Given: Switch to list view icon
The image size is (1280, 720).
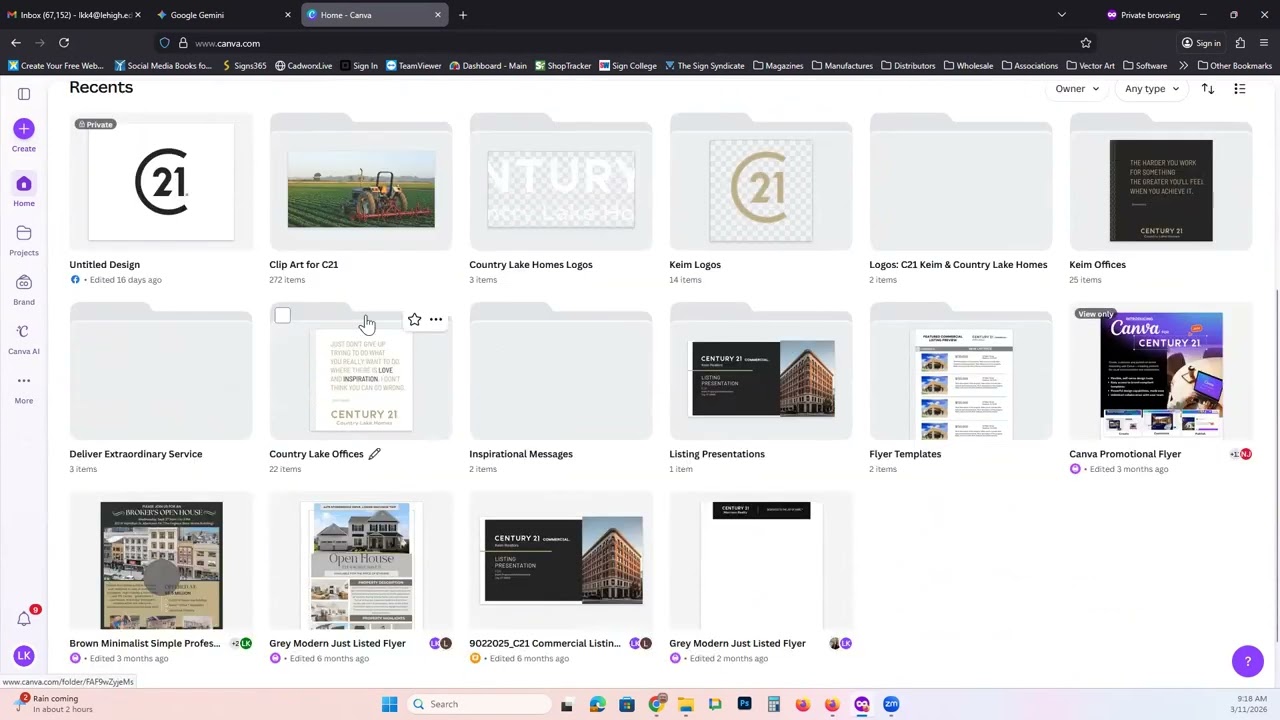Looking at the screenshot, I should pos(1240,89).
